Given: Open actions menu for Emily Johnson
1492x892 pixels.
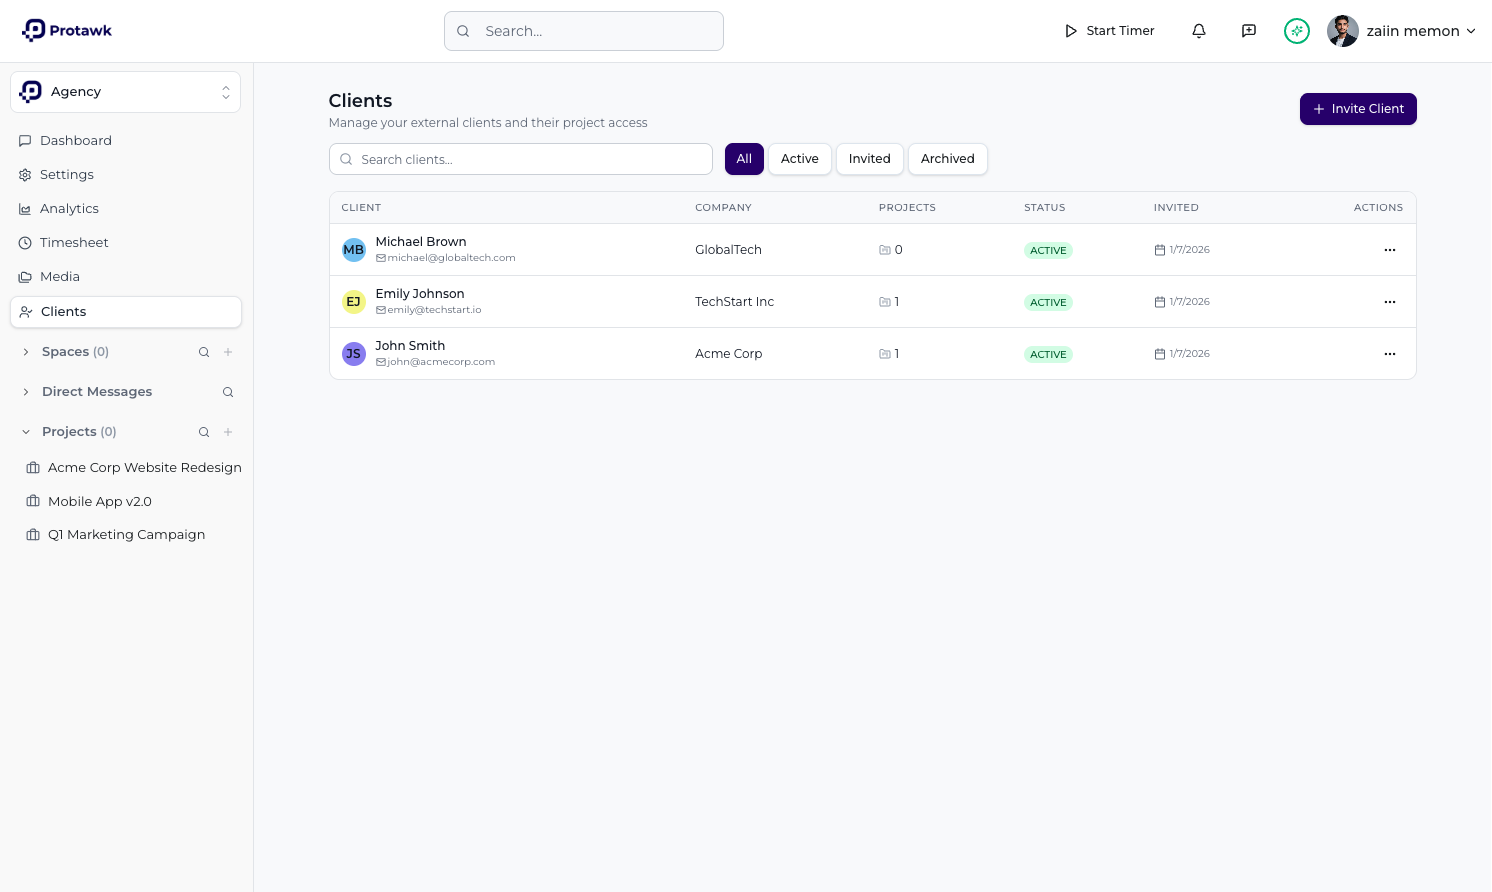Looking at the screenshot, I should click(1389, 301).
